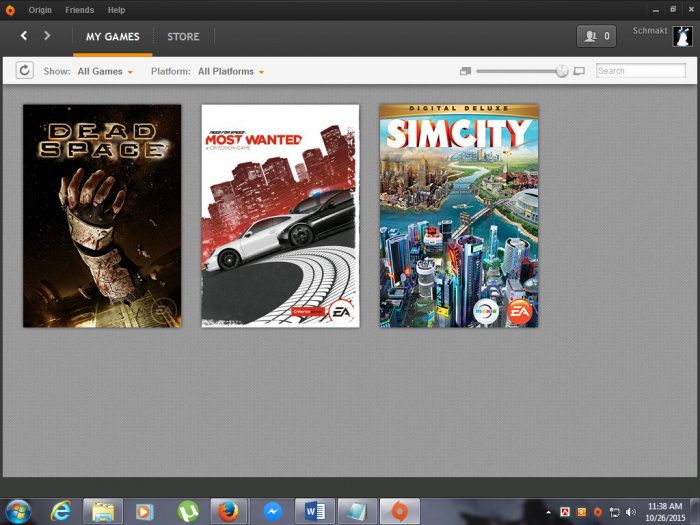Open network status tray icon
Image resolution: width=700 pixels, height=525 pixels.
614,512
